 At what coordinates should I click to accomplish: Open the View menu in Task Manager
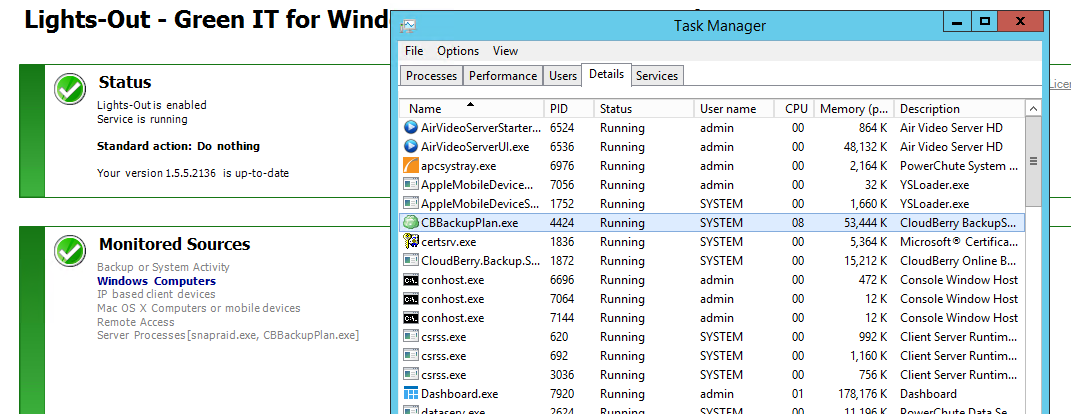pos(505,51)
